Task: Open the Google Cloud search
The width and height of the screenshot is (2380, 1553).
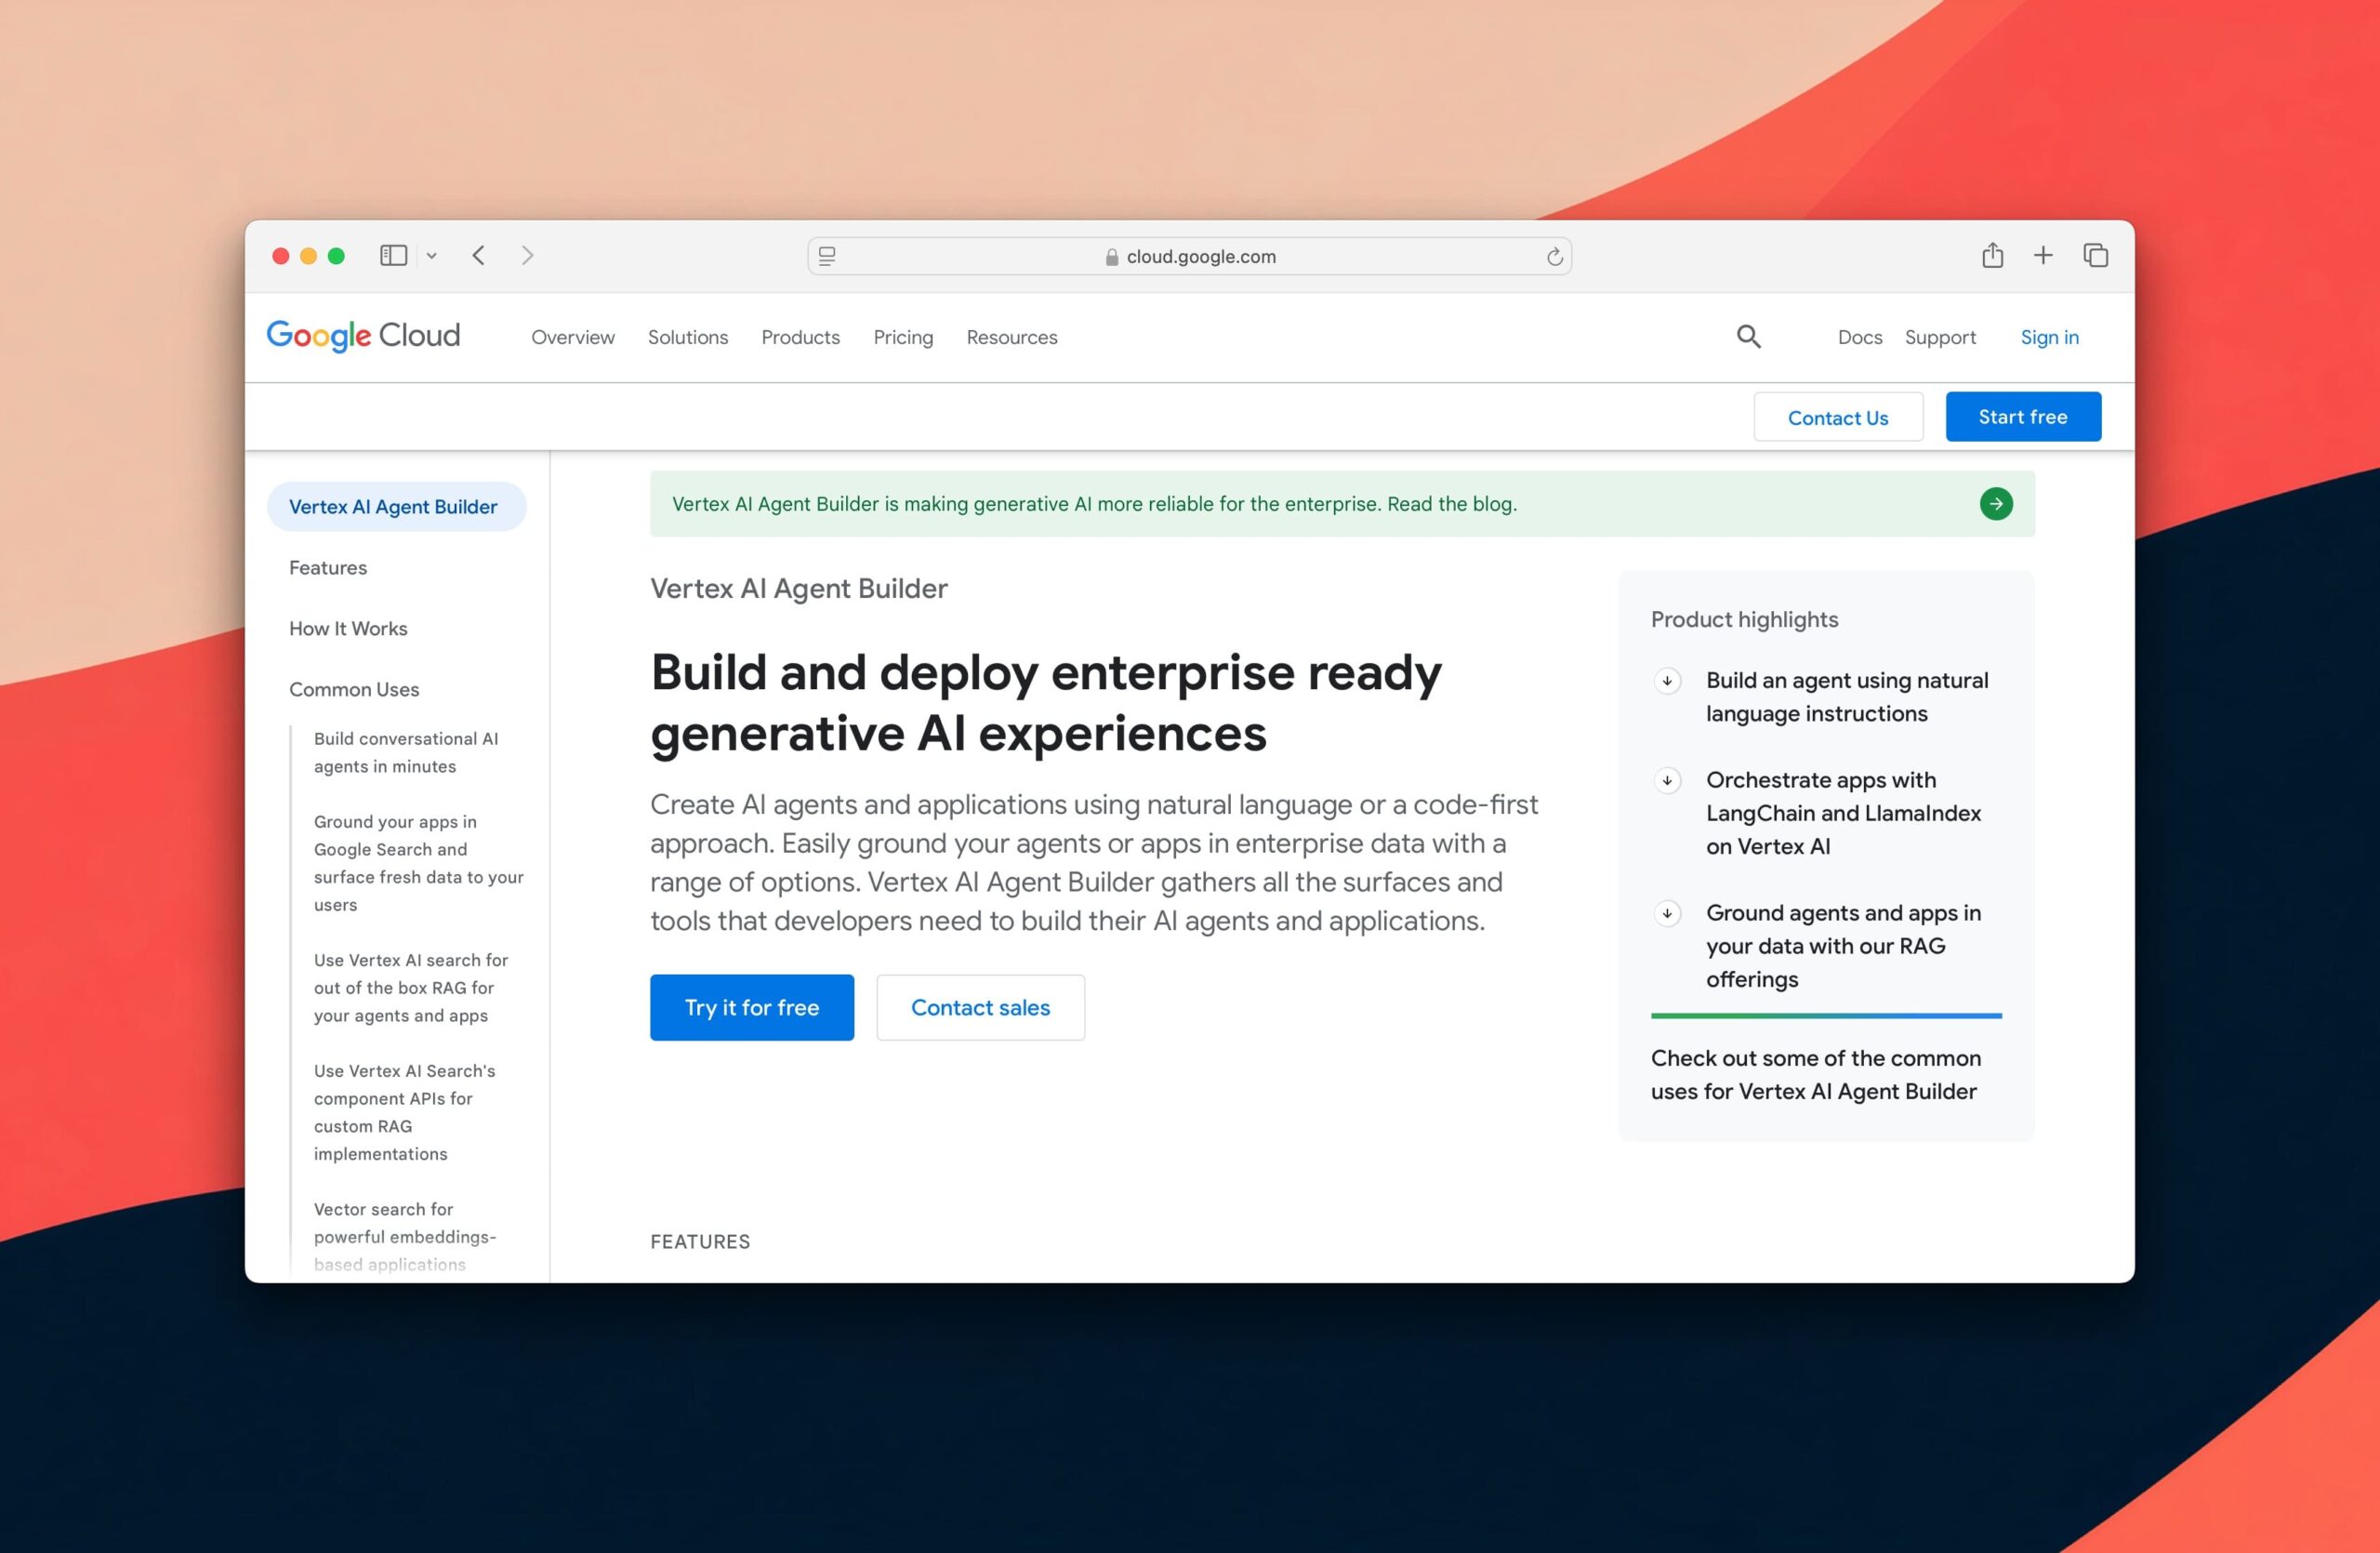Action: pos(1748,337)
